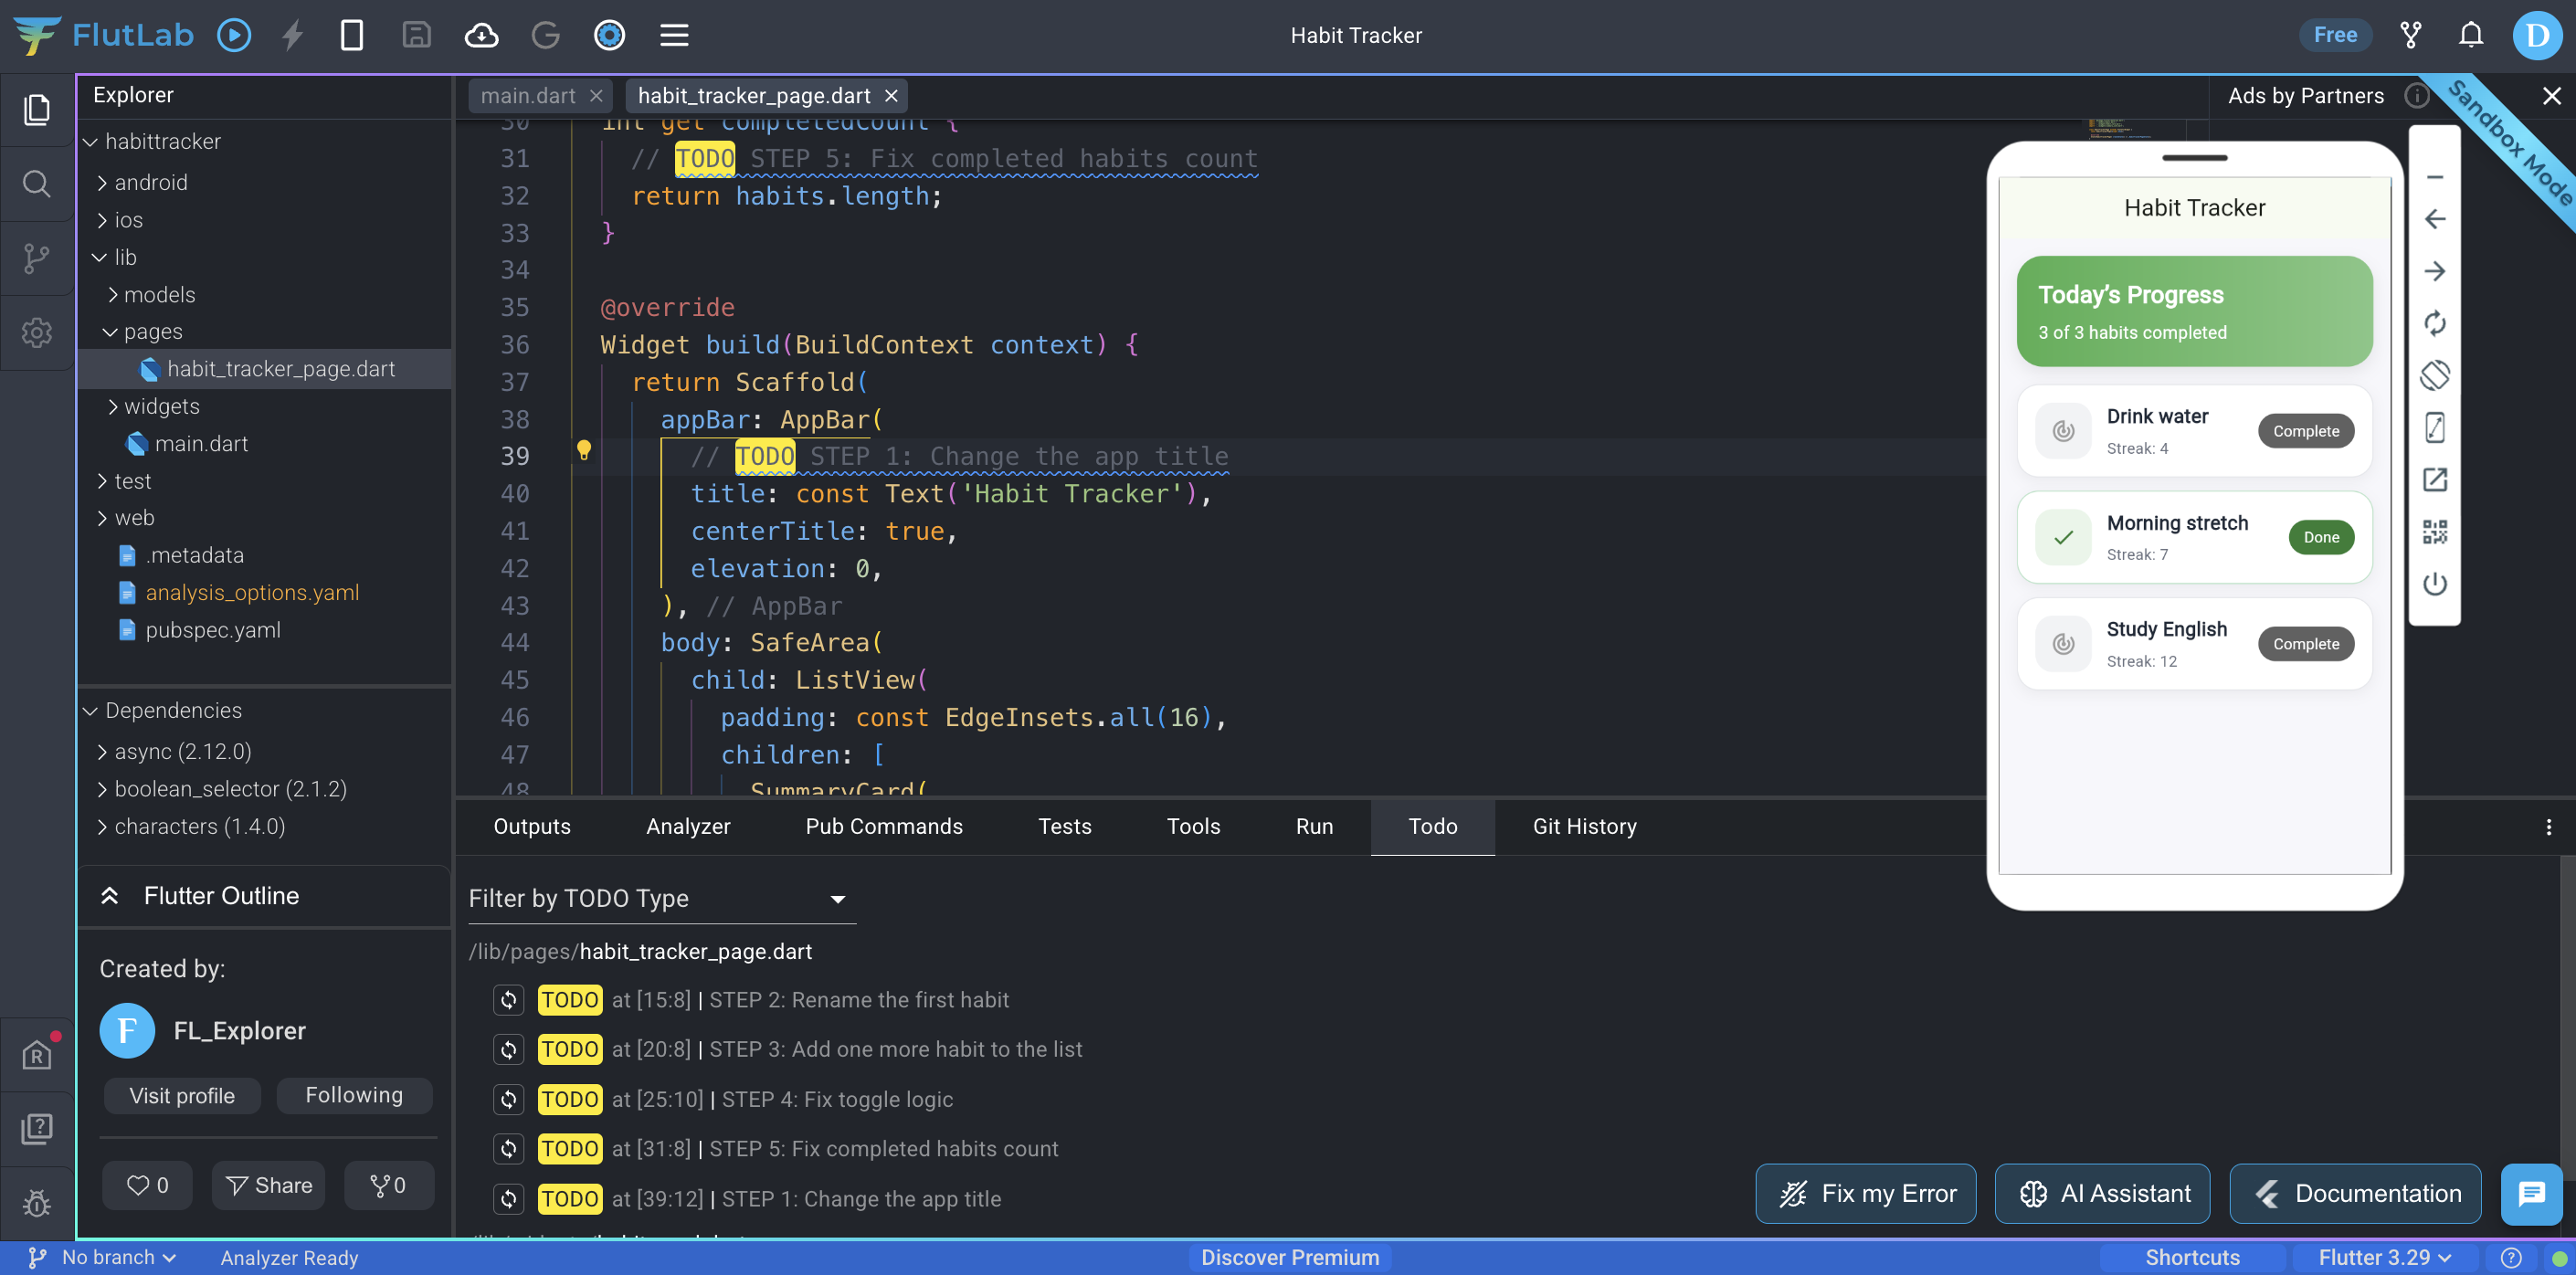
Task: Click the rotate device icon in emulator toolbar
Action: point(2434,376)
